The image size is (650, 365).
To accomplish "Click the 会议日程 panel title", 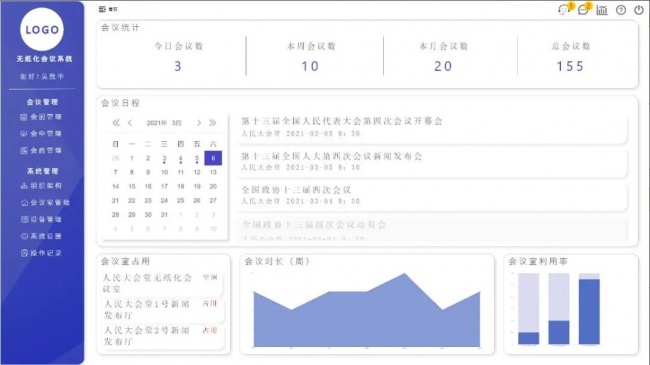I will tap(120, 103).
